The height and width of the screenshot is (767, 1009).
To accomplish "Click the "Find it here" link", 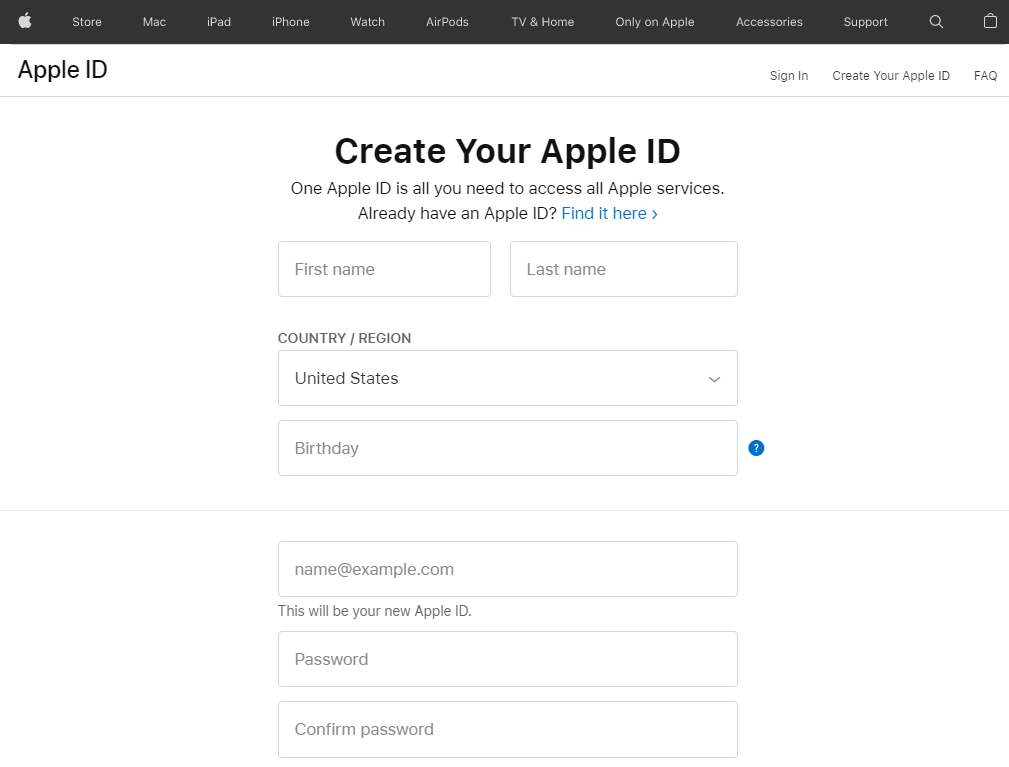I will tap(604, 213).
